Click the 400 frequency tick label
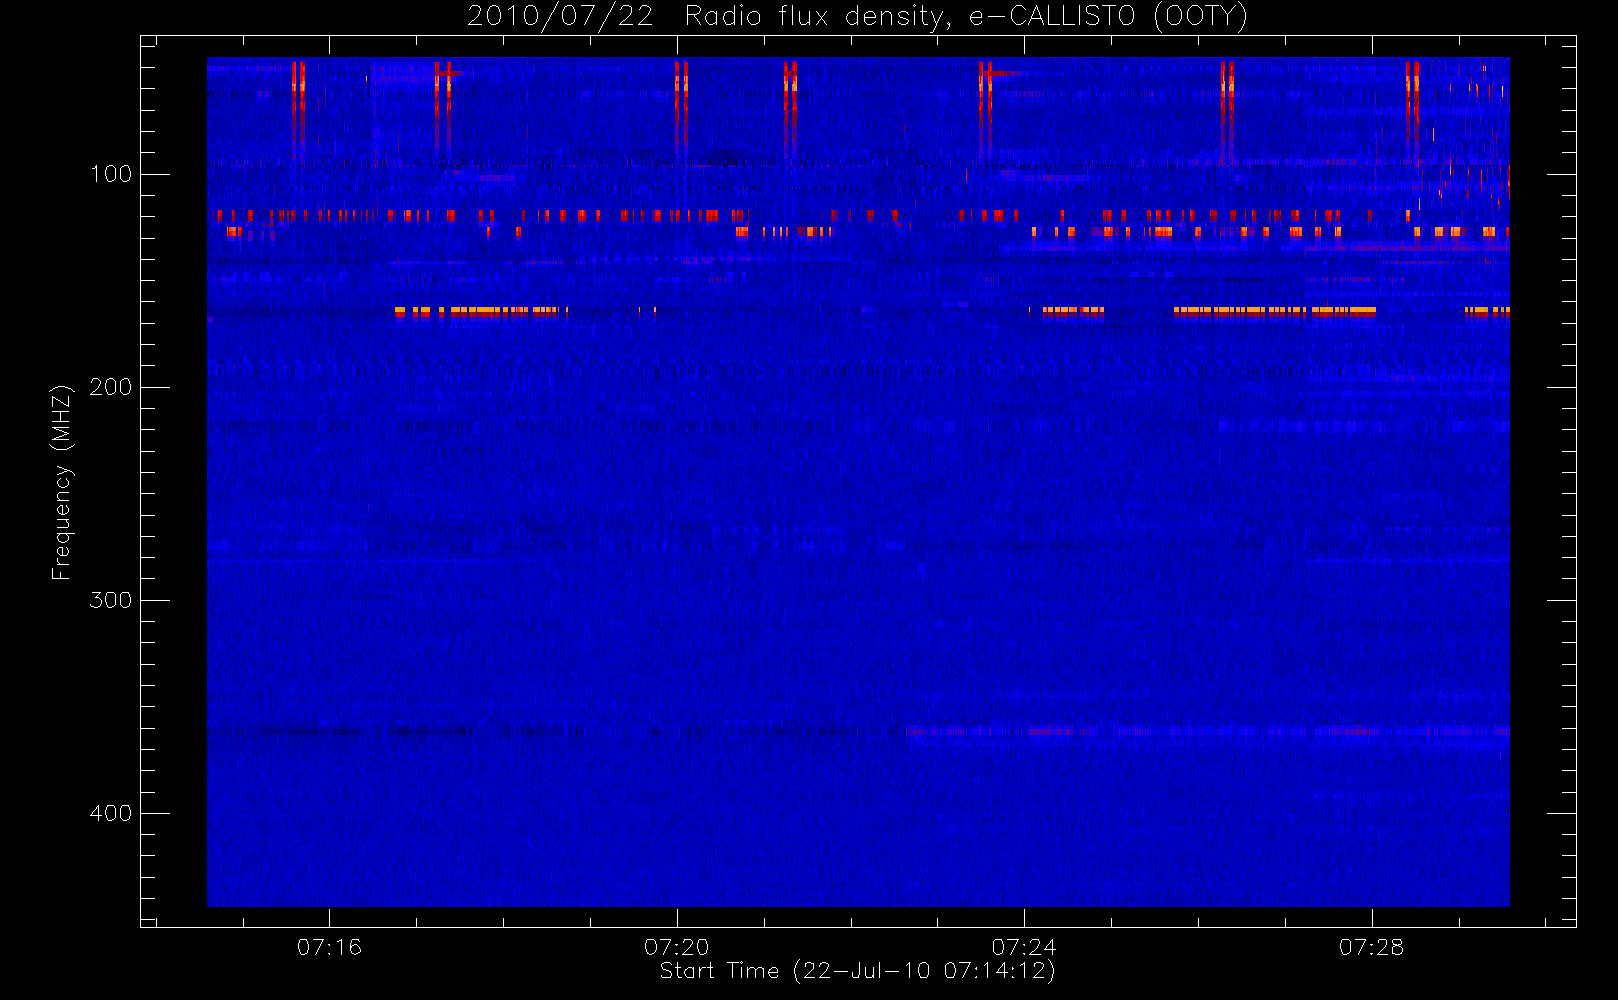Viewport: 1618px width, 1000px height. [x=111, y=813]
